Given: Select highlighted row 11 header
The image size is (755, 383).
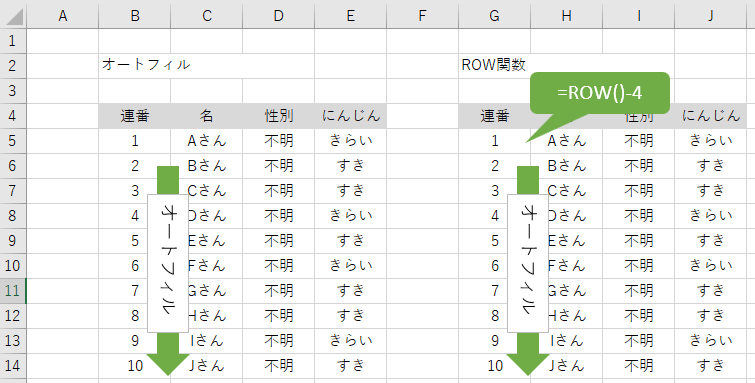Looking at the screenshot, I should 13,291.
